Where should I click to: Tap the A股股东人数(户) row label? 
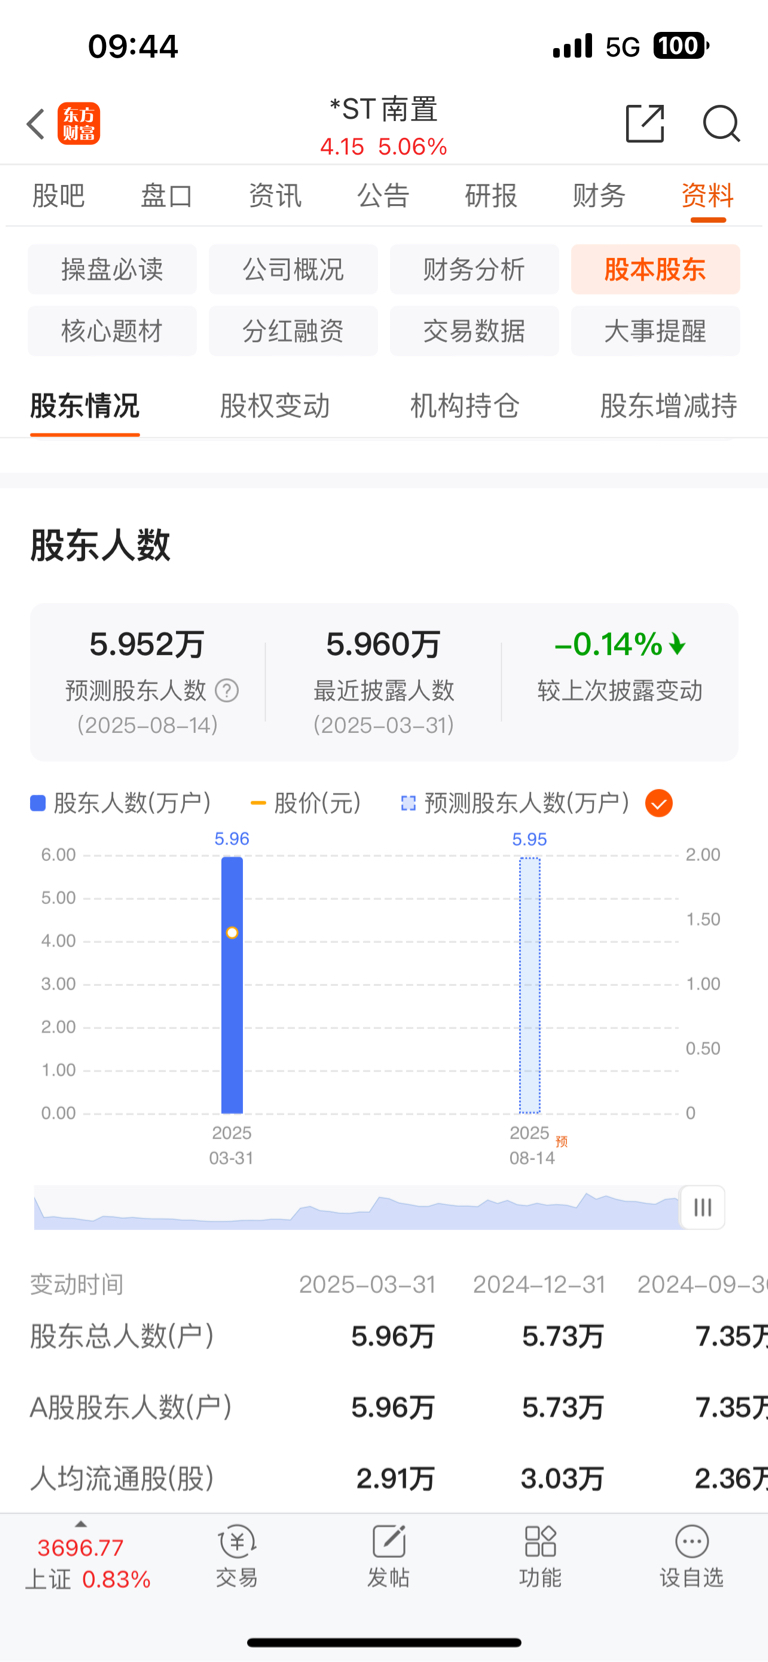point(131,1407)
